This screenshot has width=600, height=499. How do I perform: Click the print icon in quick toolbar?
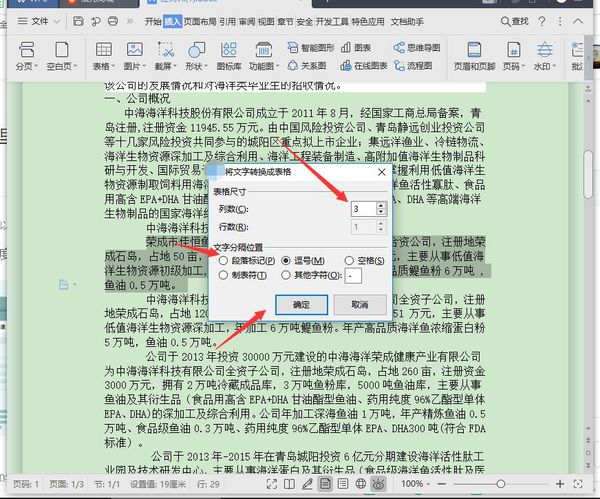point(113,21)
